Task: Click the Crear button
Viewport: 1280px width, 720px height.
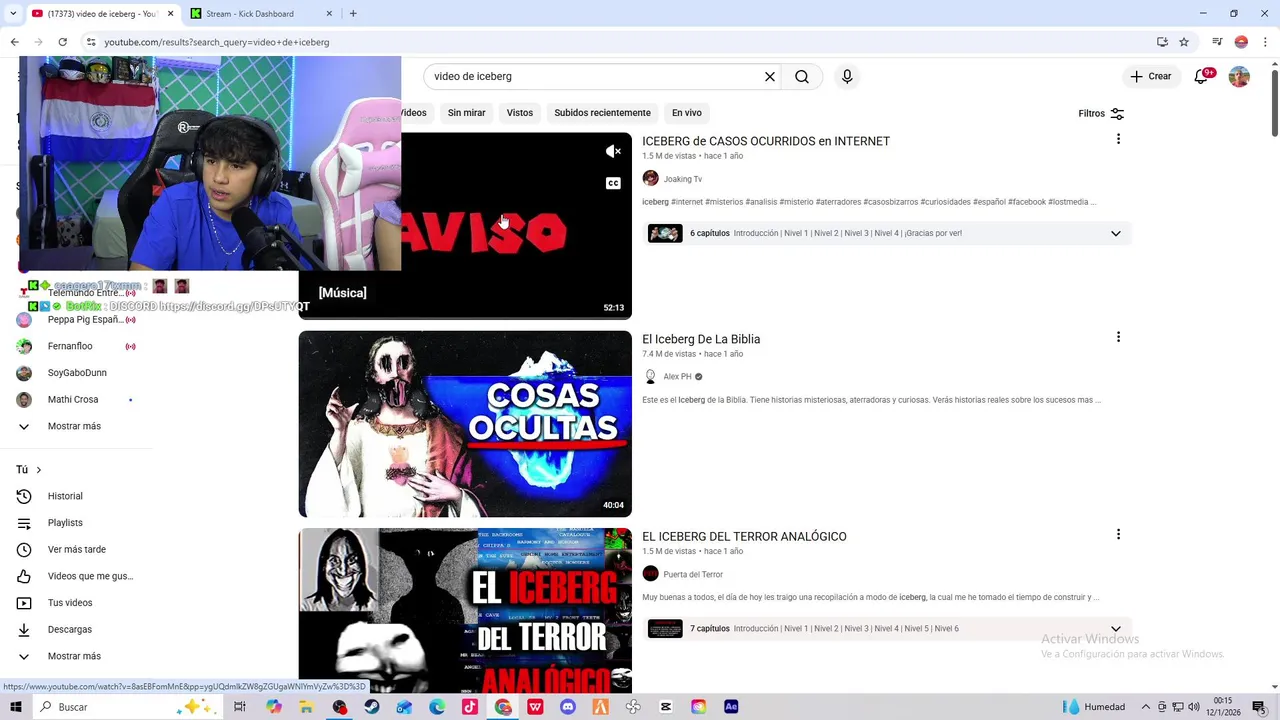Action: click(x=1150, y=77)
